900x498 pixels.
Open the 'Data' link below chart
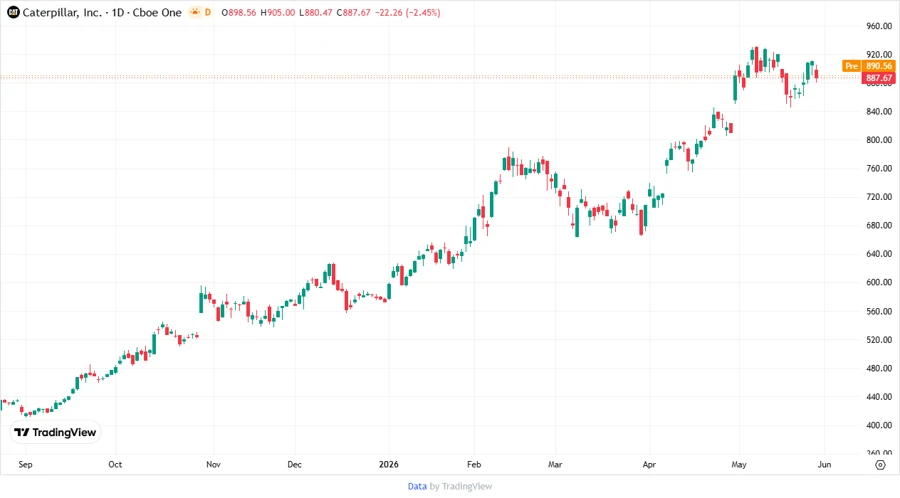click(417, 486)
